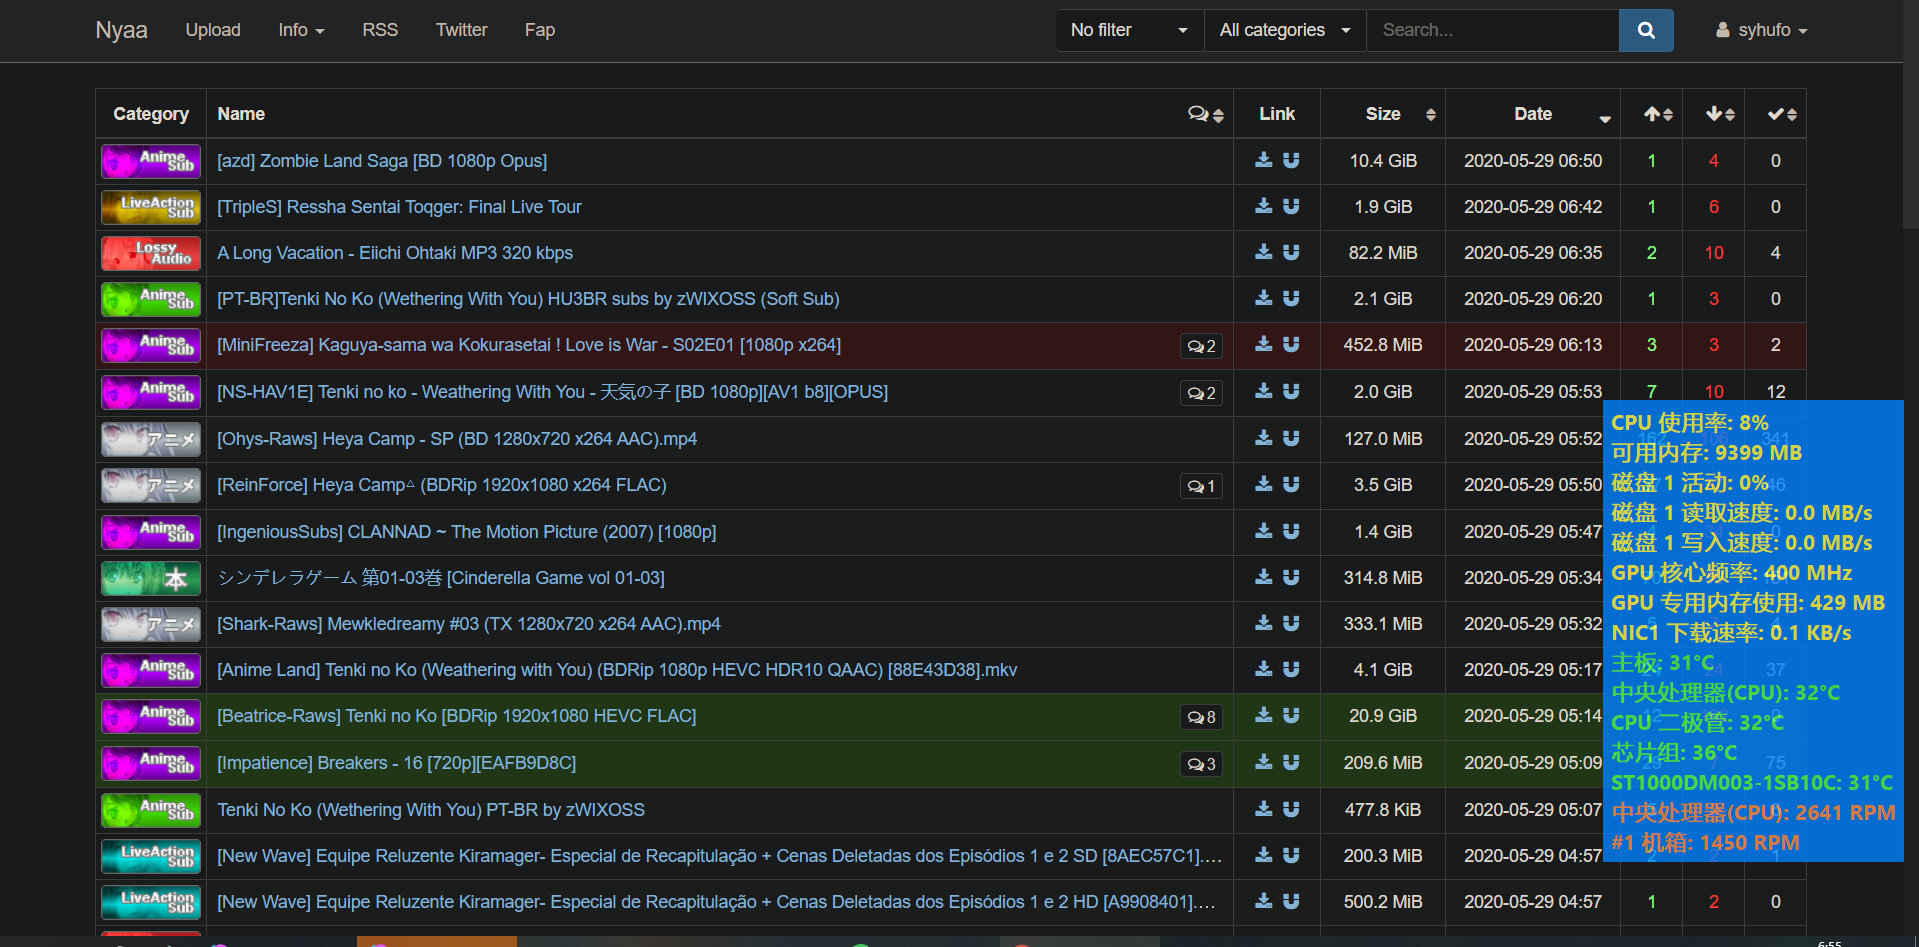Open the Upload page
The image size is (1919, 947).
tap(213, 30)
